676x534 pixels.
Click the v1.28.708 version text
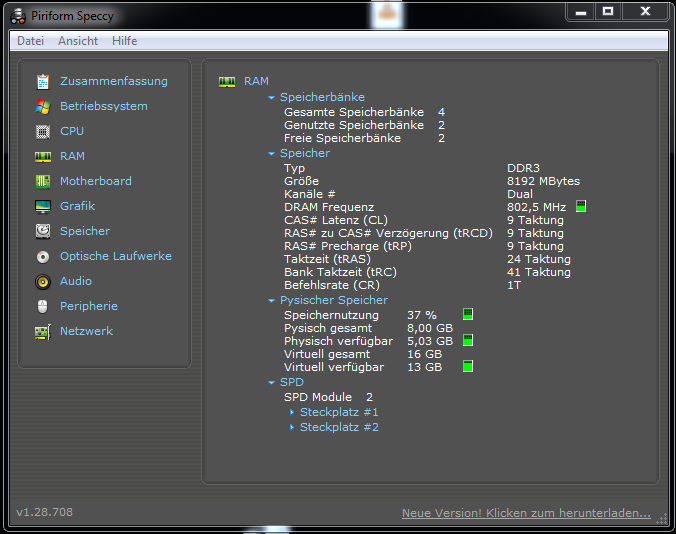44,512
